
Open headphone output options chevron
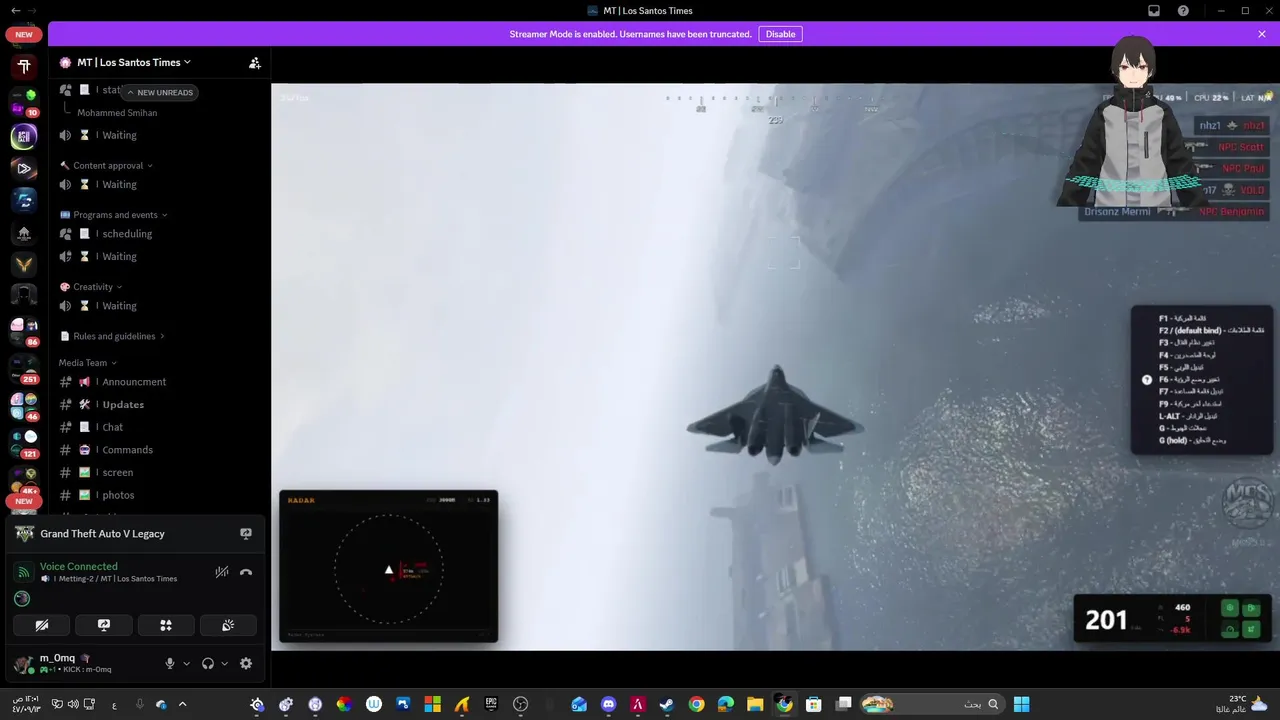point(224,663)
